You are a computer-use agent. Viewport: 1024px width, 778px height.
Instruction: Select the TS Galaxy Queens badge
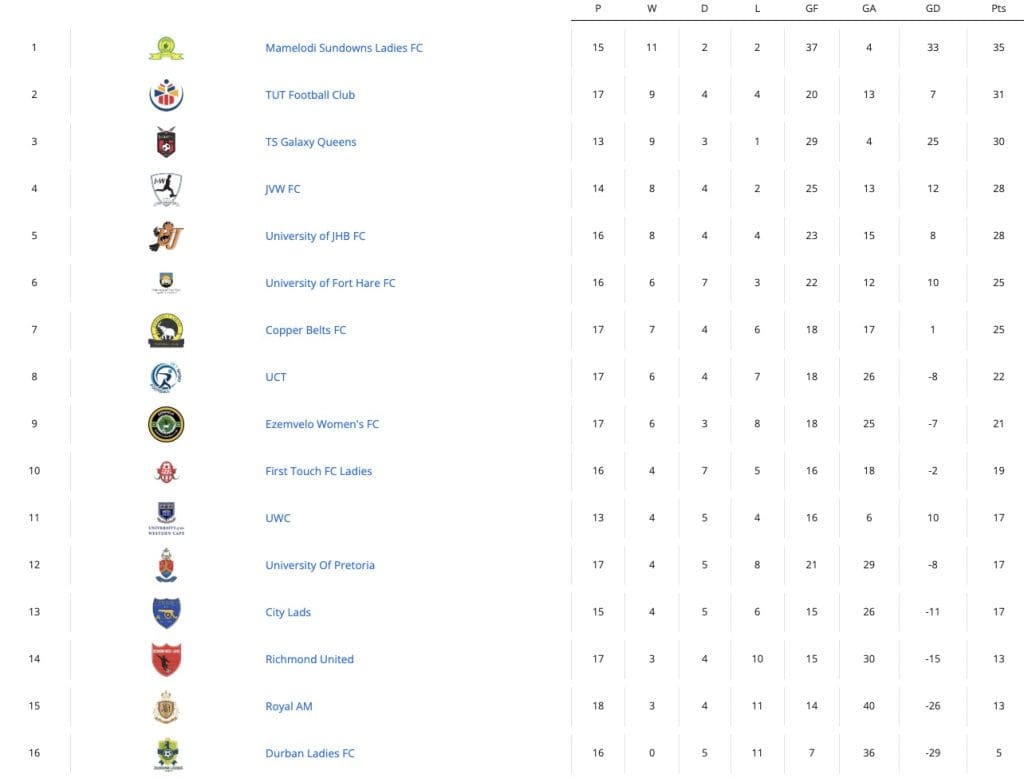166,142
